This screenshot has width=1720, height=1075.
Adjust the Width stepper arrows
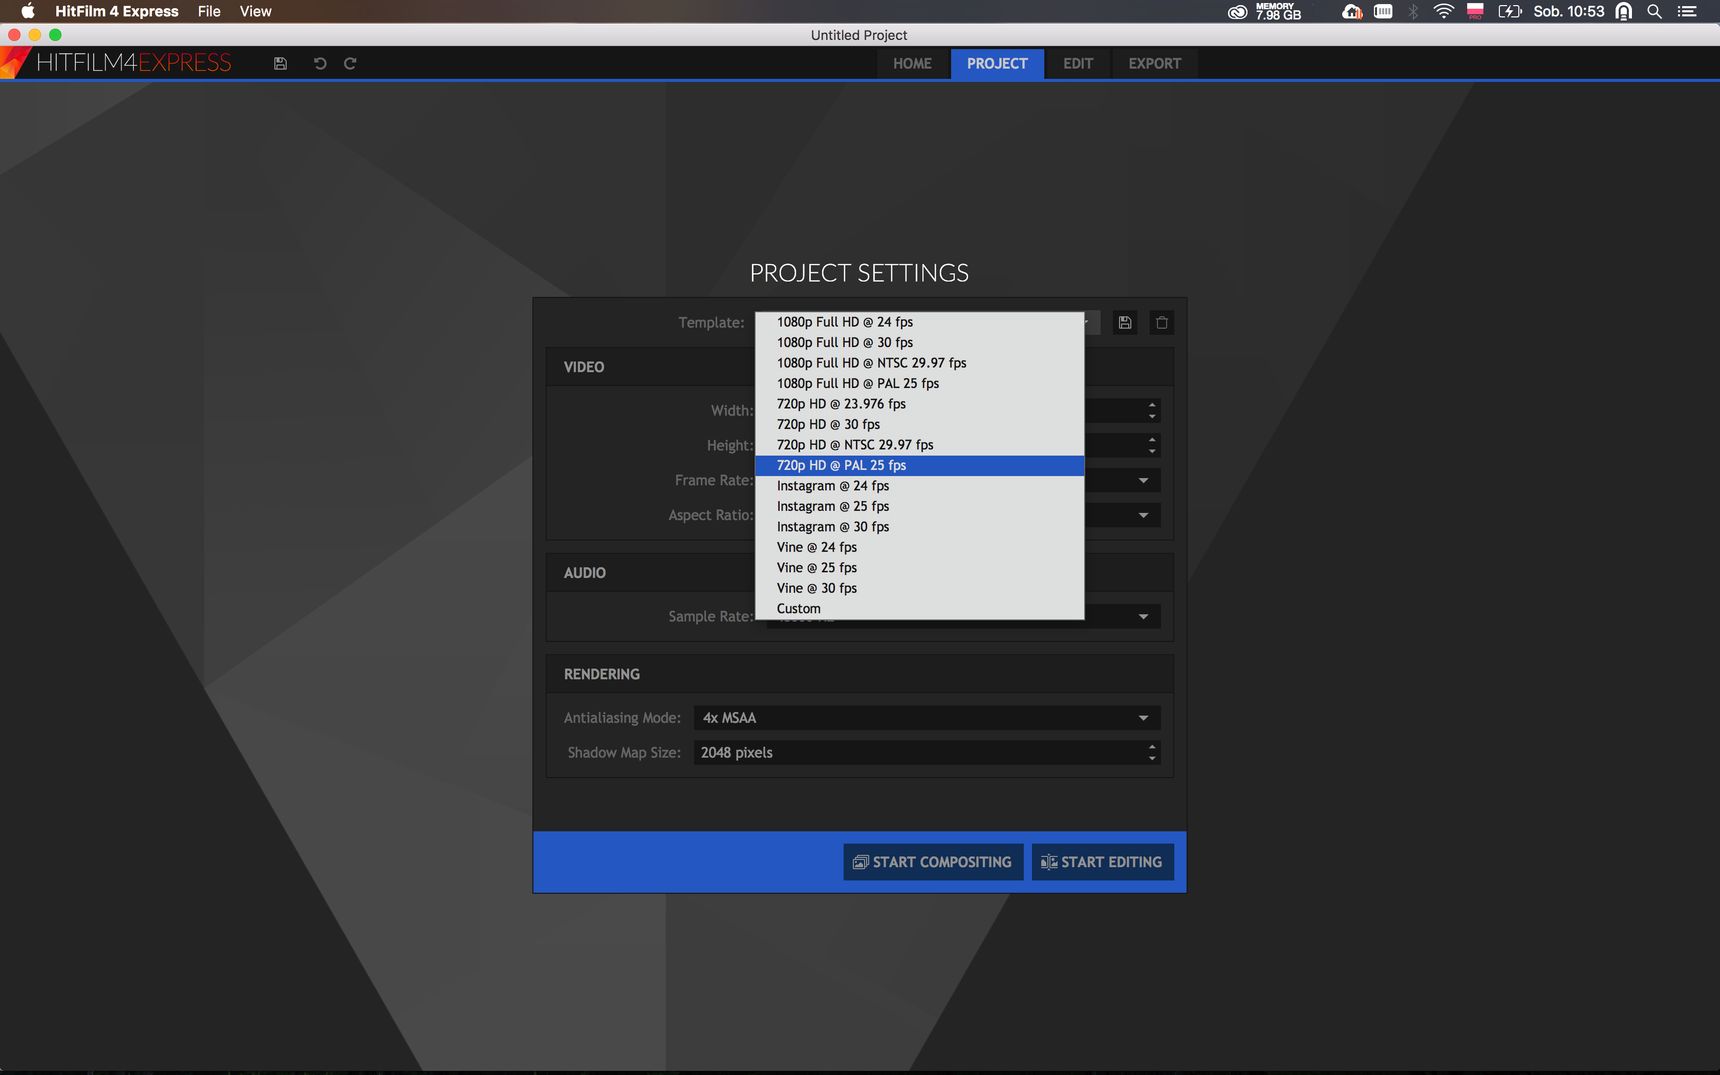pos(1152,411)
